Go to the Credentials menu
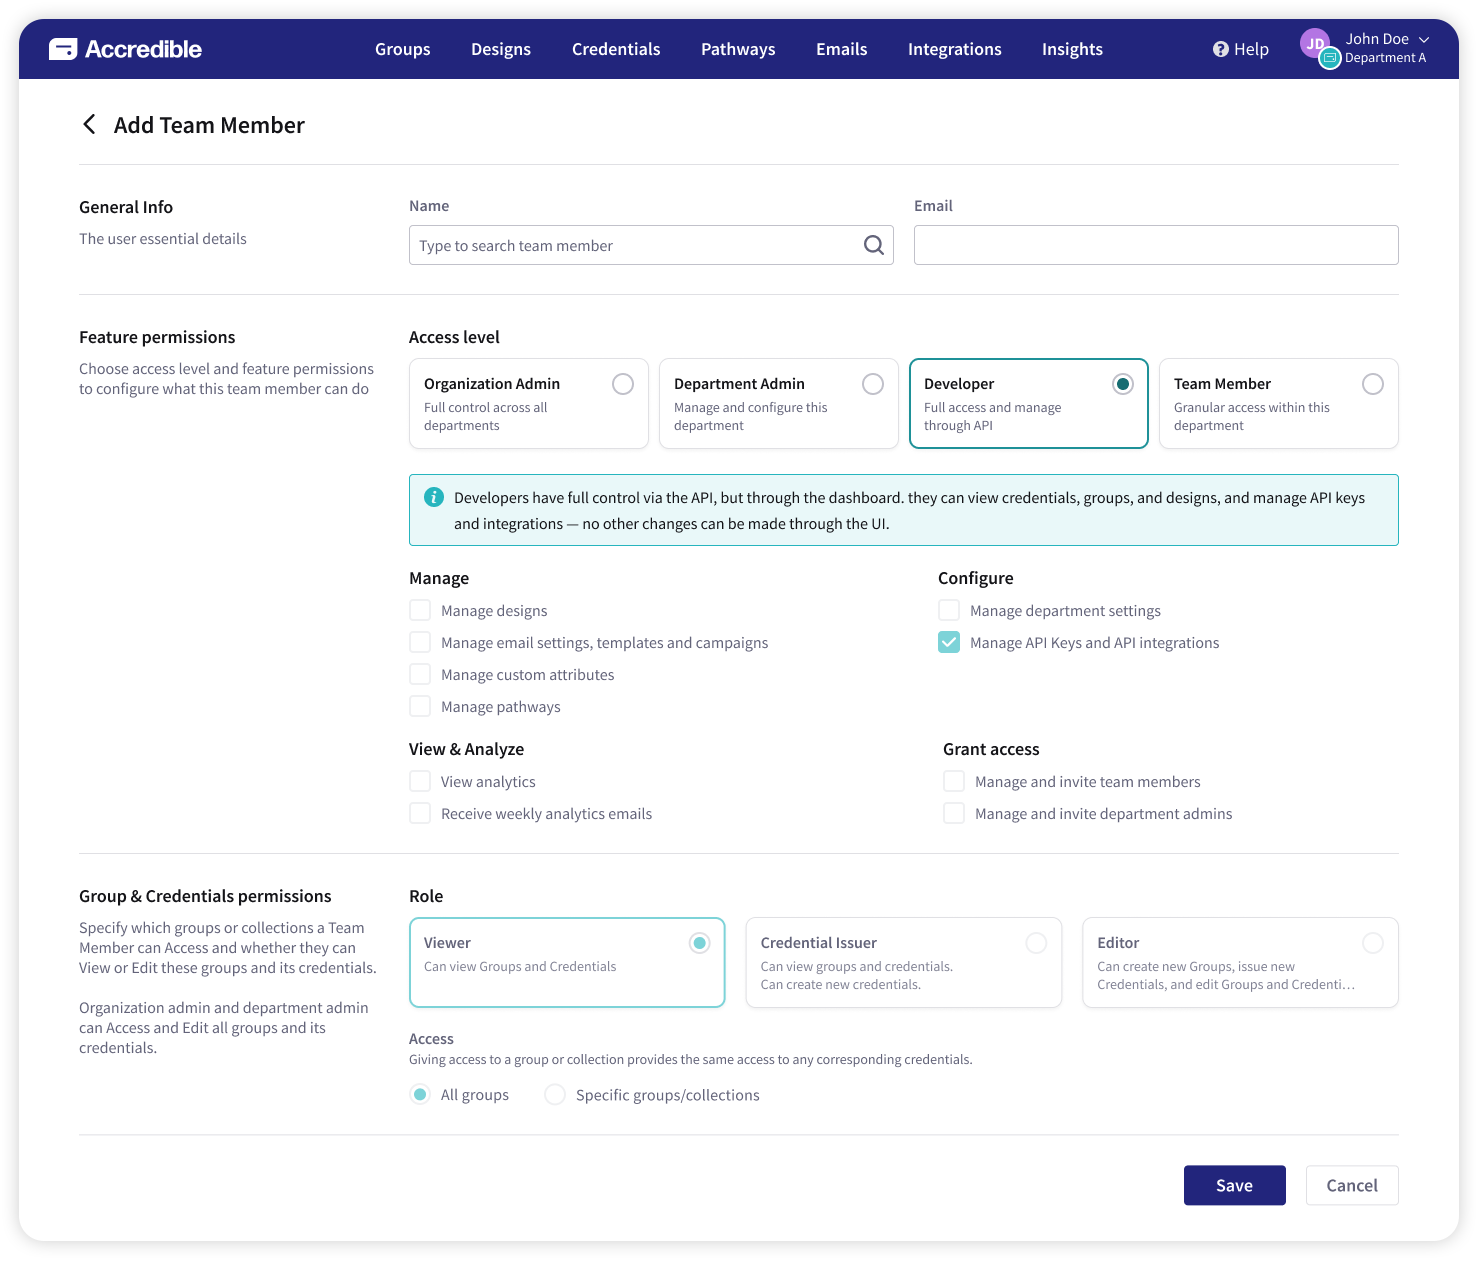Image resolution: width=1479 pixels, height=1261 pixels. 616,49
